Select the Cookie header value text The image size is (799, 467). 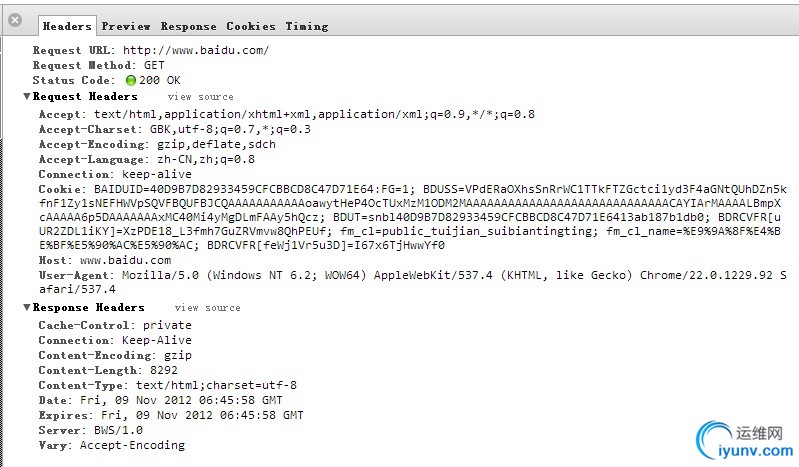(413, 217)
